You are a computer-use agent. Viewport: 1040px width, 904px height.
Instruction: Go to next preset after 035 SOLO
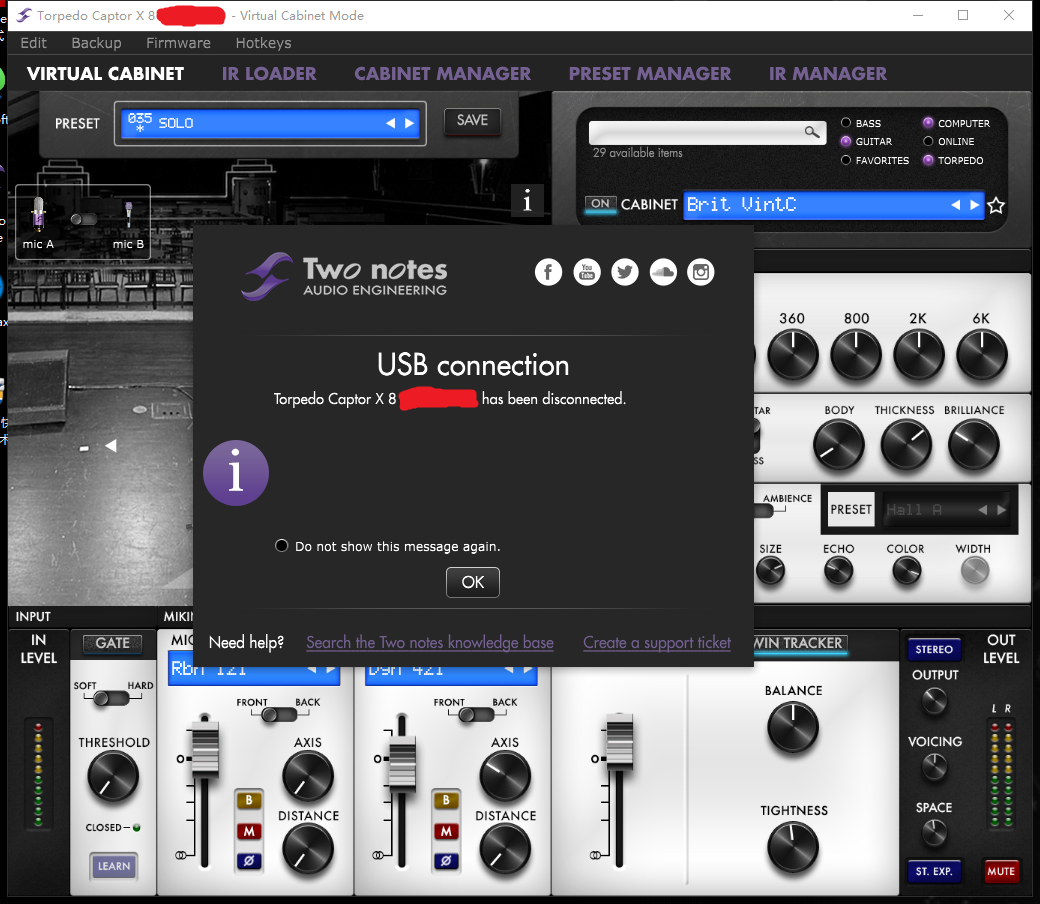point(409,123)
